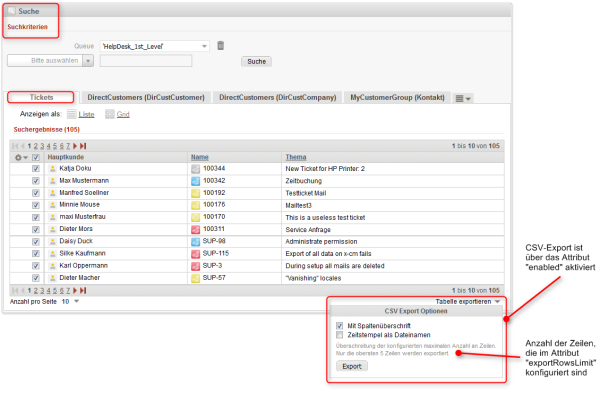This screenshot has width=600, height=393.
Task: Go to page 2 in top pagination
Action: click(x=36, y=146)
